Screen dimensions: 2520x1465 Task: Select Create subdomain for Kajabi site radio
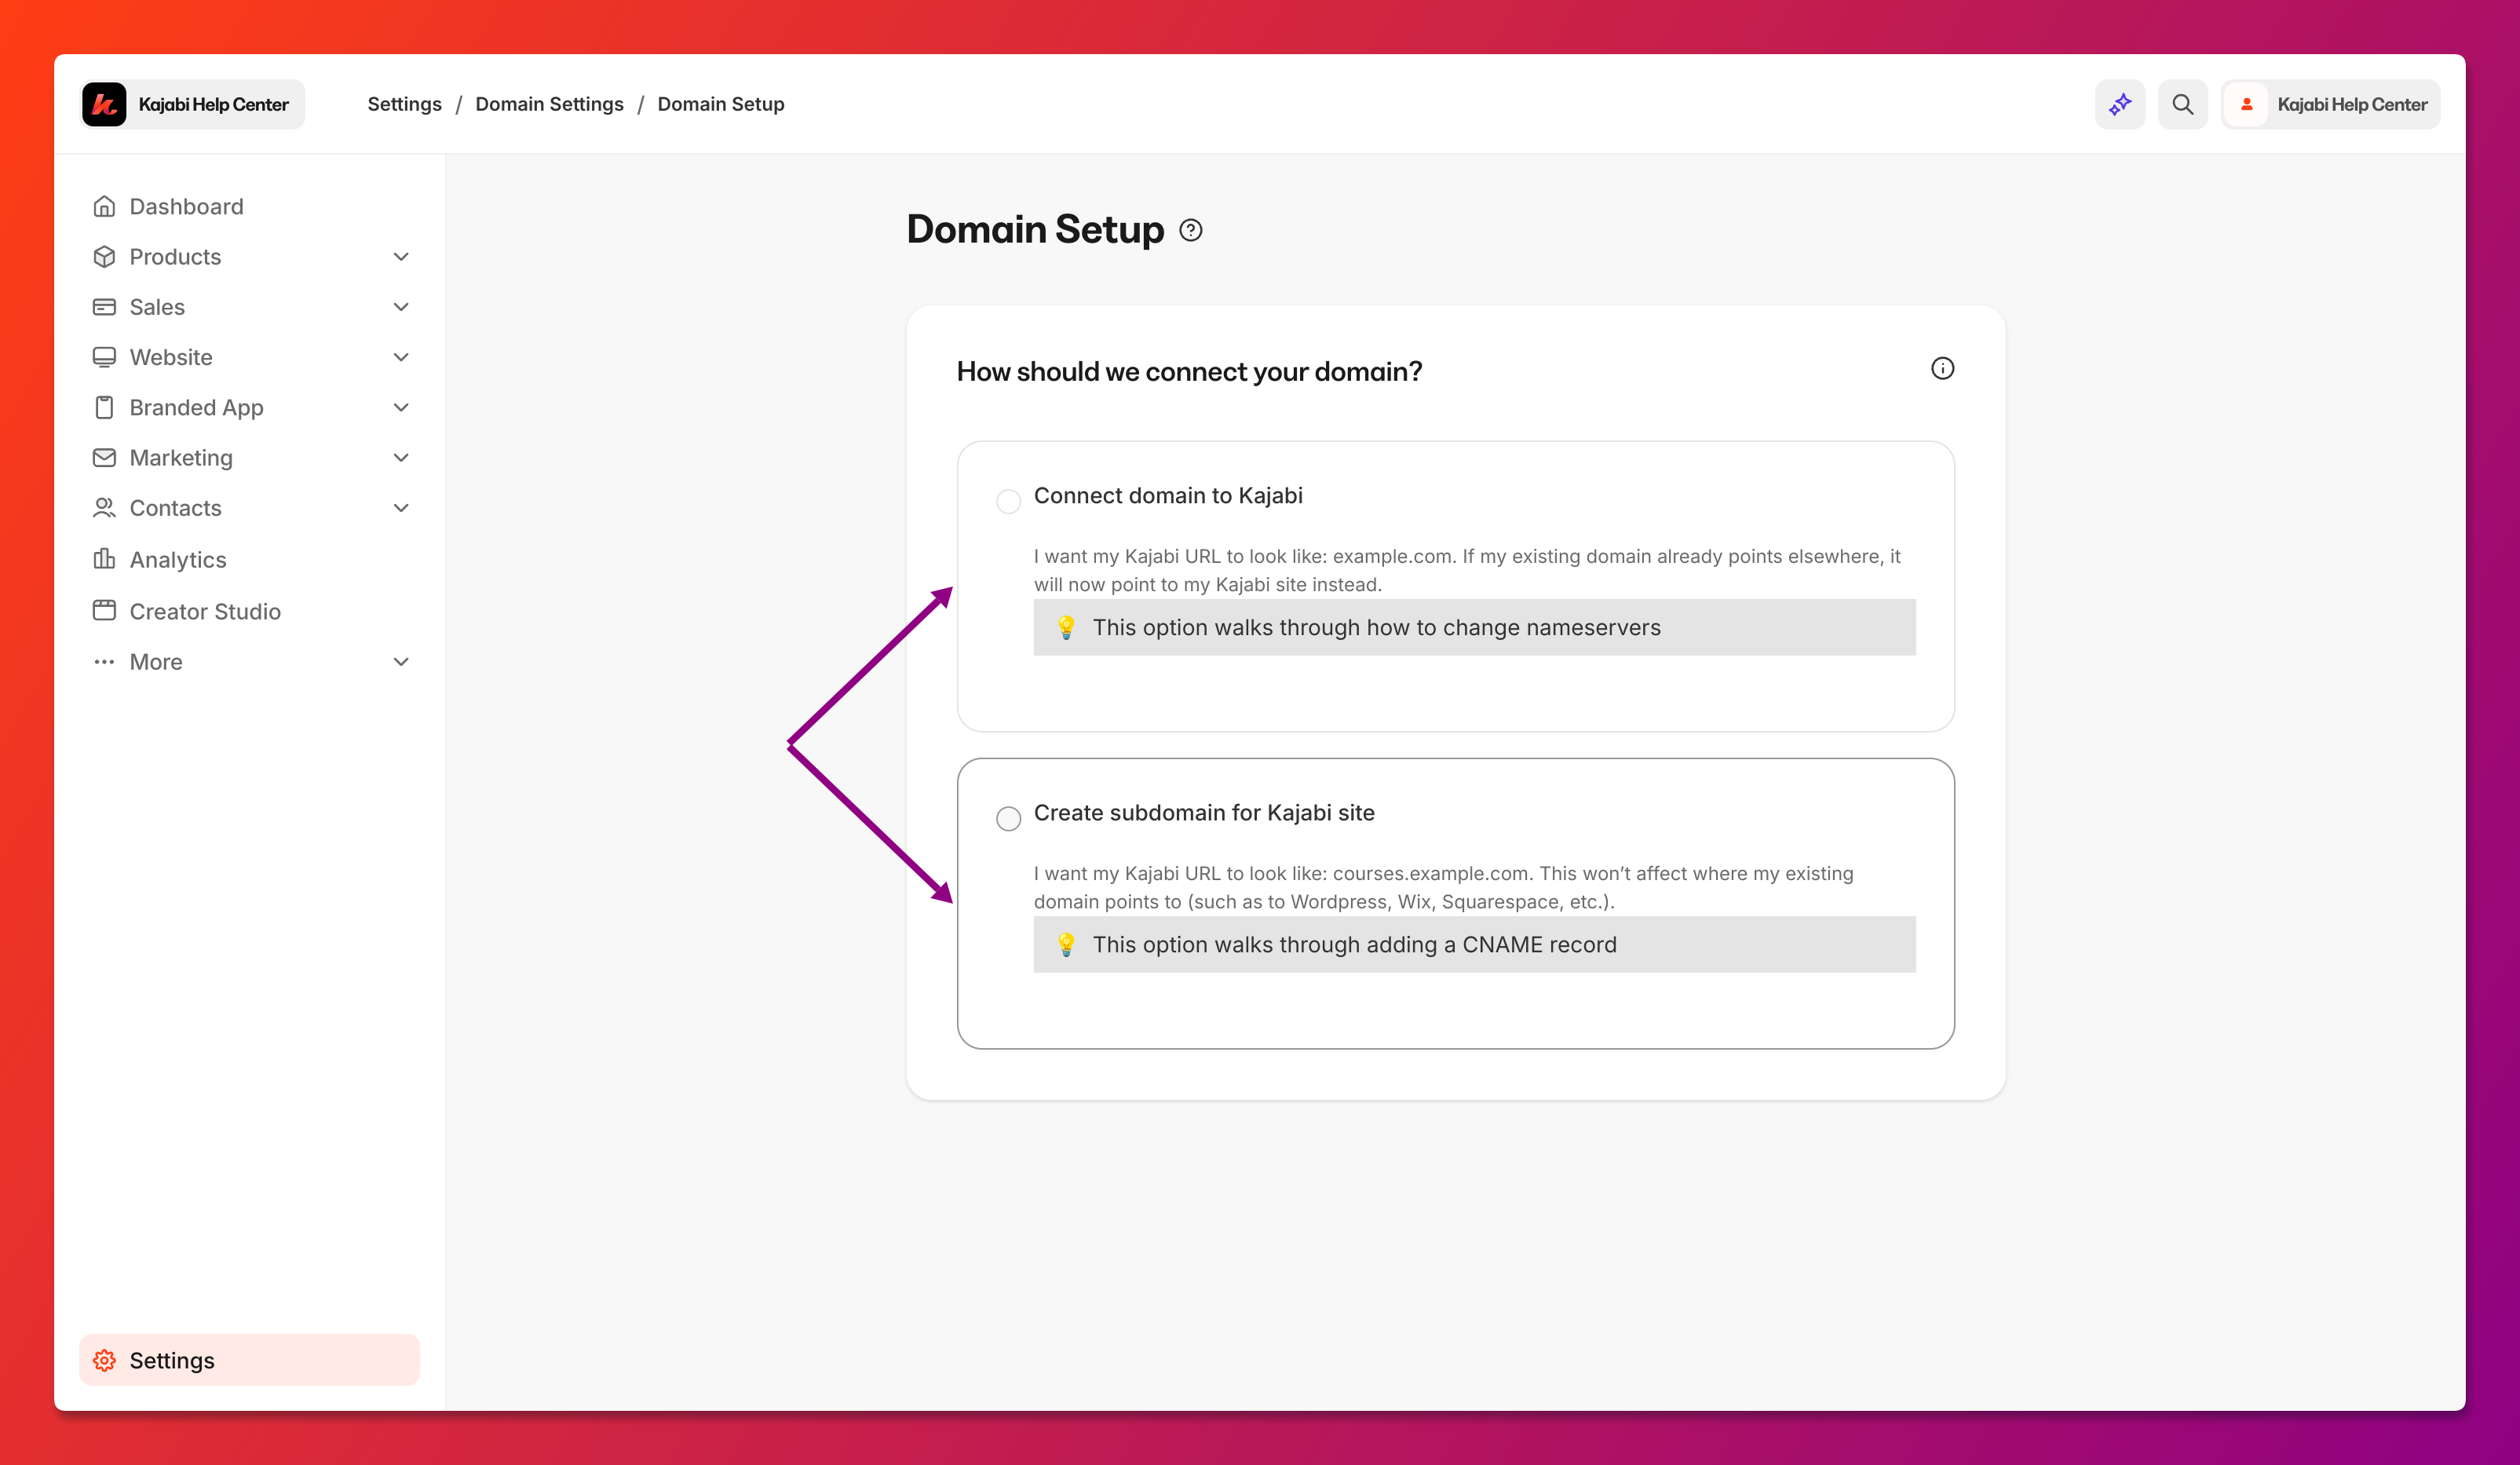(1008, 819)
